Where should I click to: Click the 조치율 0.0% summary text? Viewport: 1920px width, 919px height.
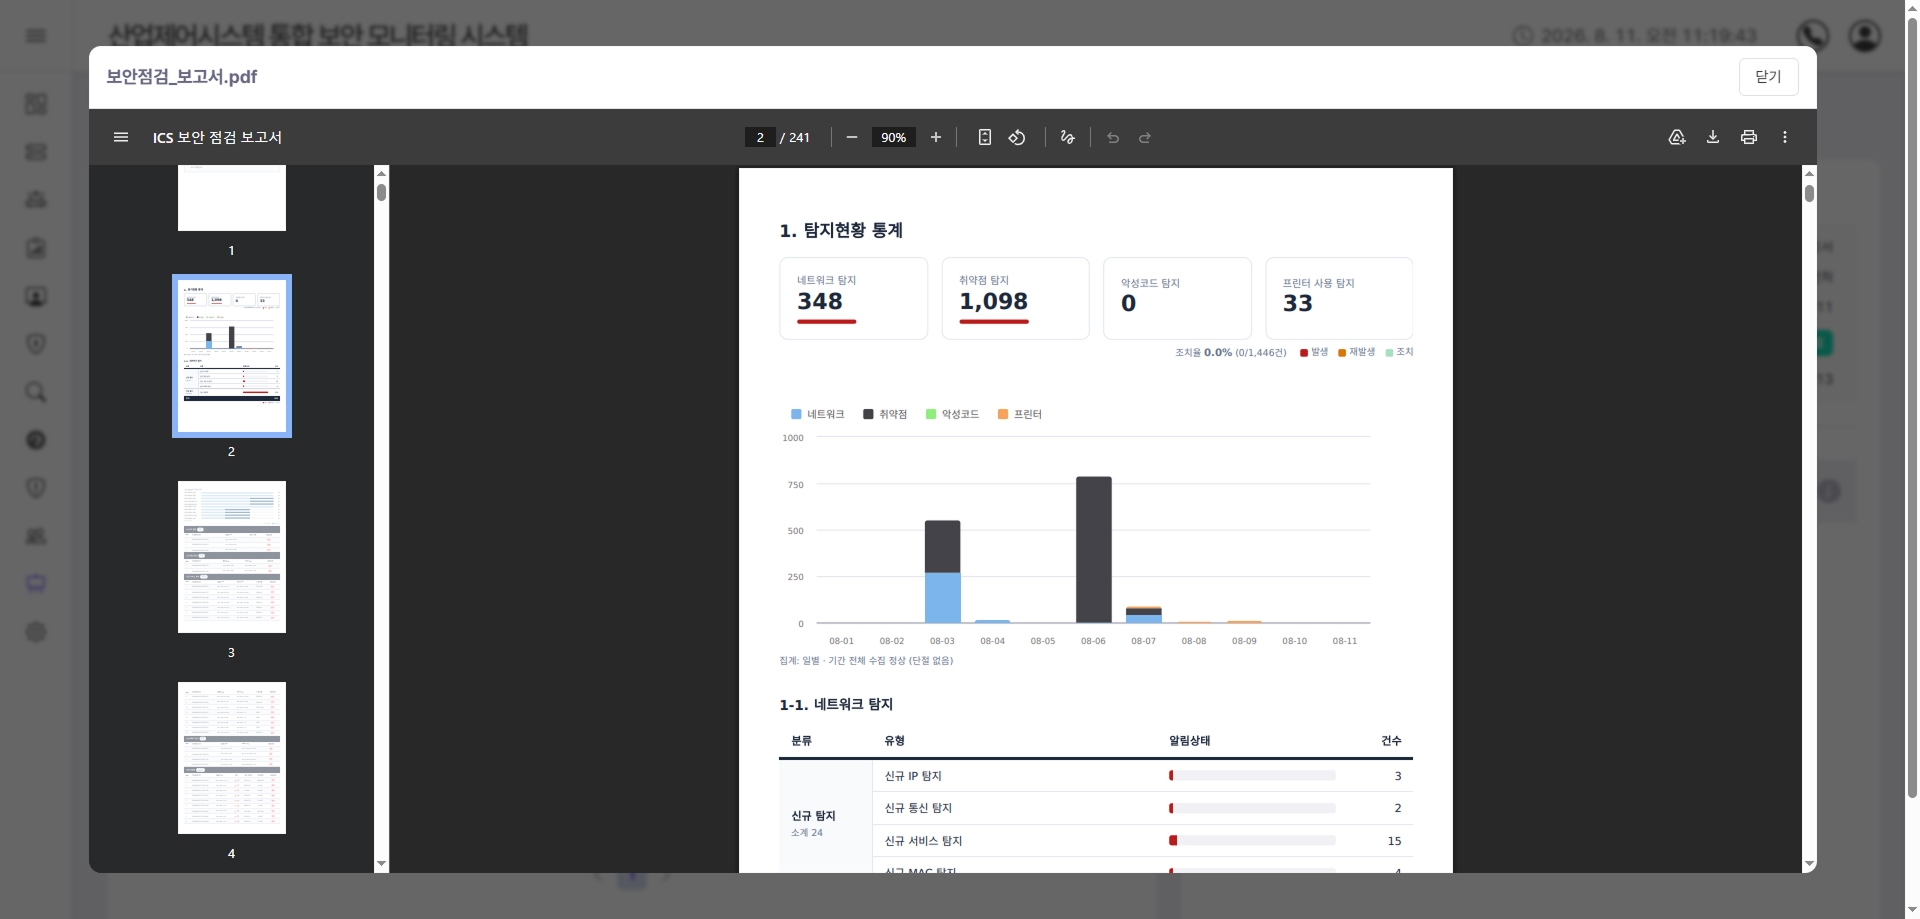pos(1231,353)
